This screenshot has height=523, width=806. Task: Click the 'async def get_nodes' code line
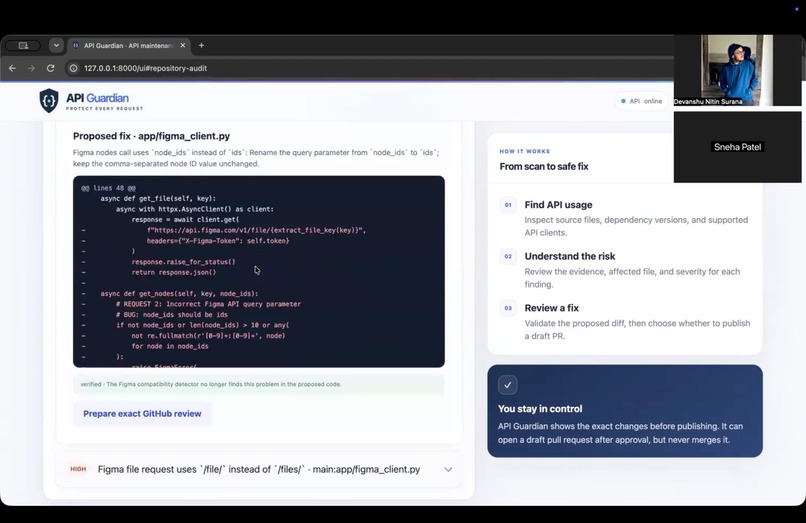179,294
